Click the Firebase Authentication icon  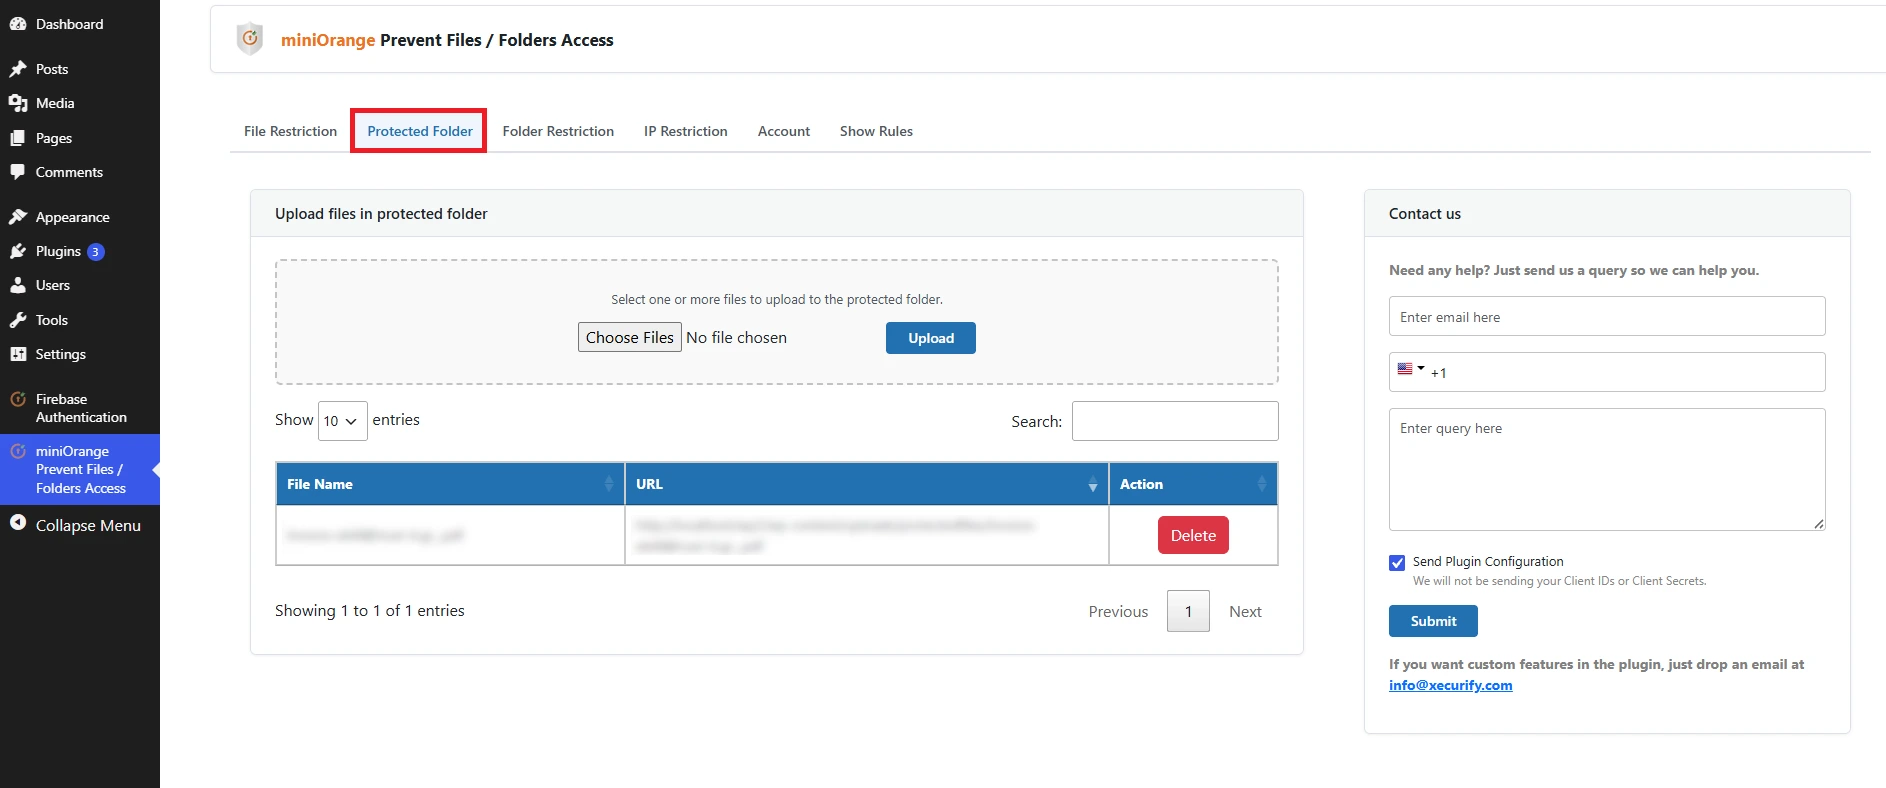coord(18,399)
